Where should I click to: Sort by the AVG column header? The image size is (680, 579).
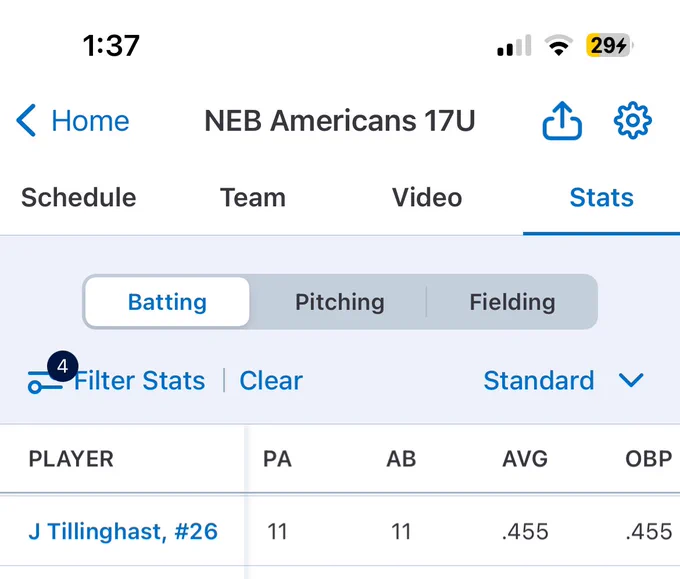(525, 459)
